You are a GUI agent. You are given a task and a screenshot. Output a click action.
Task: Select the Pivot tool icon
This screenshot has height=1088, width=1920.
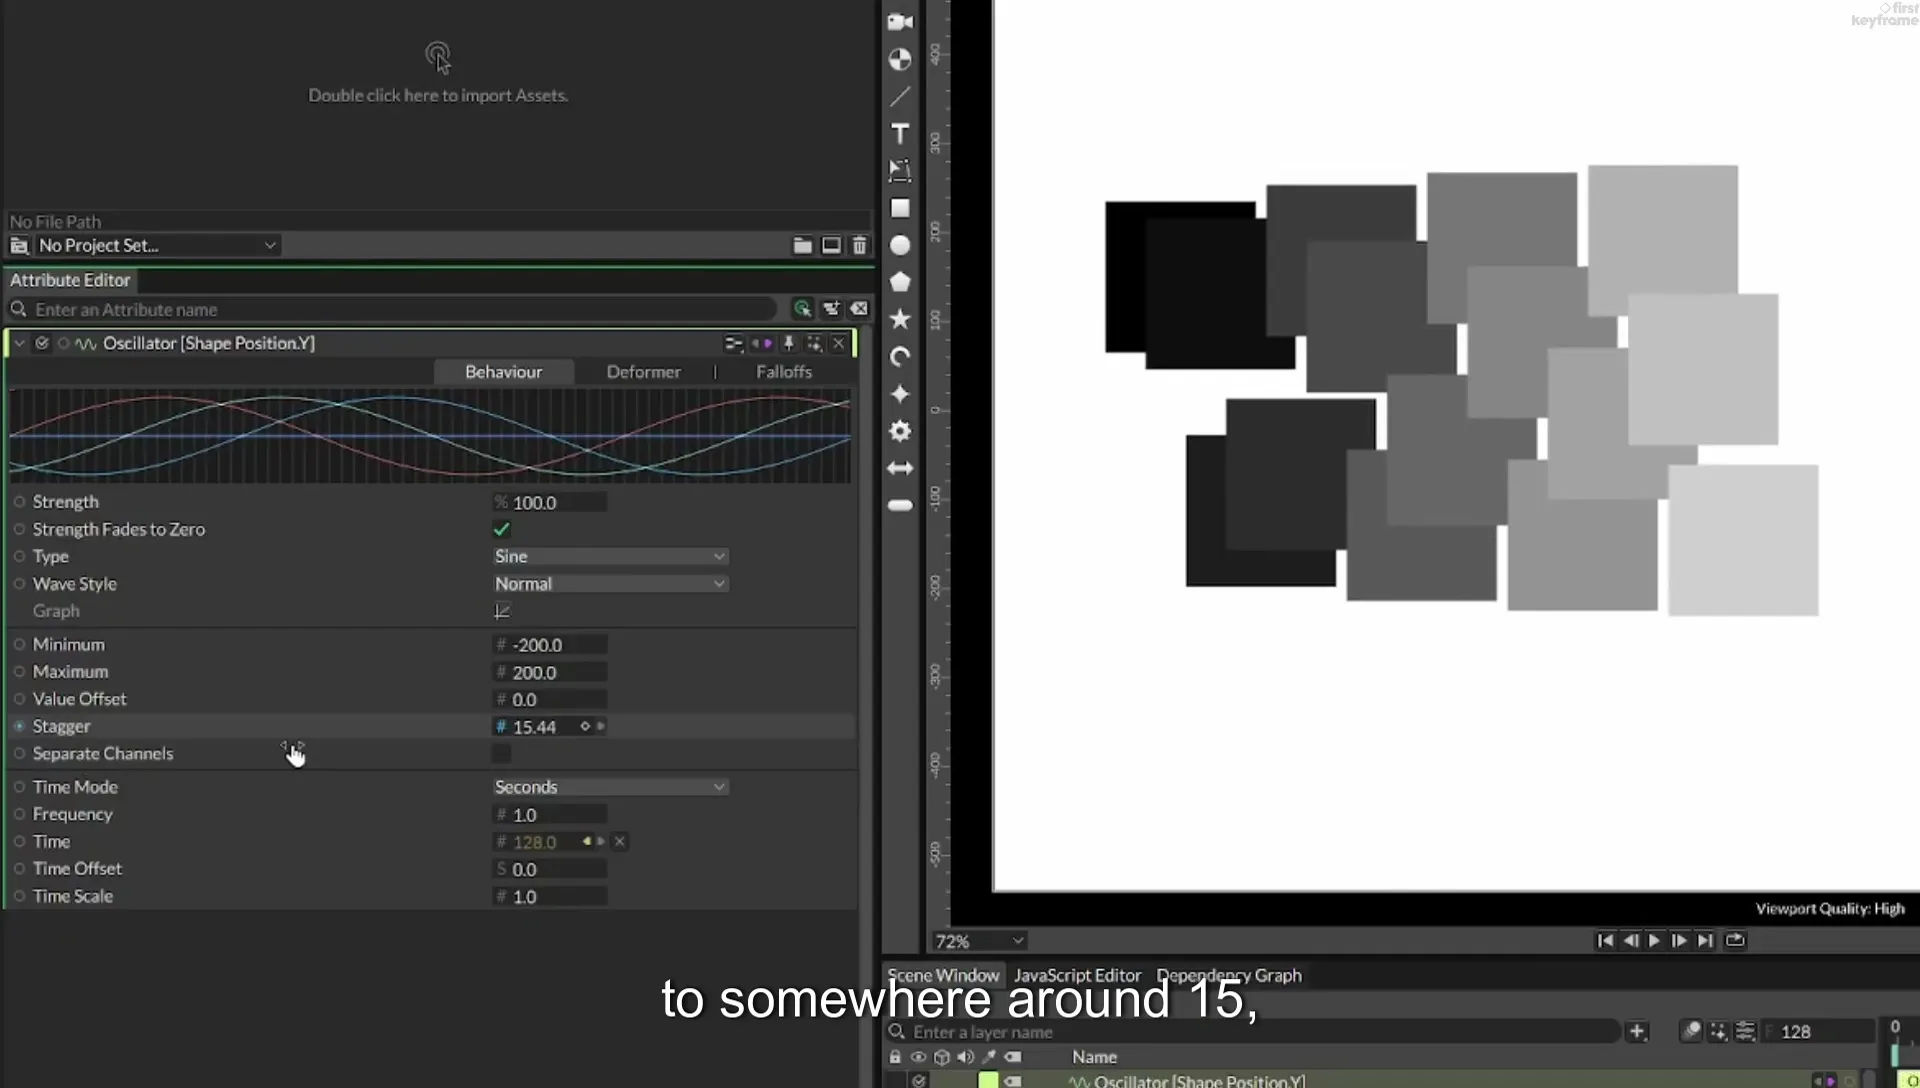900,59
